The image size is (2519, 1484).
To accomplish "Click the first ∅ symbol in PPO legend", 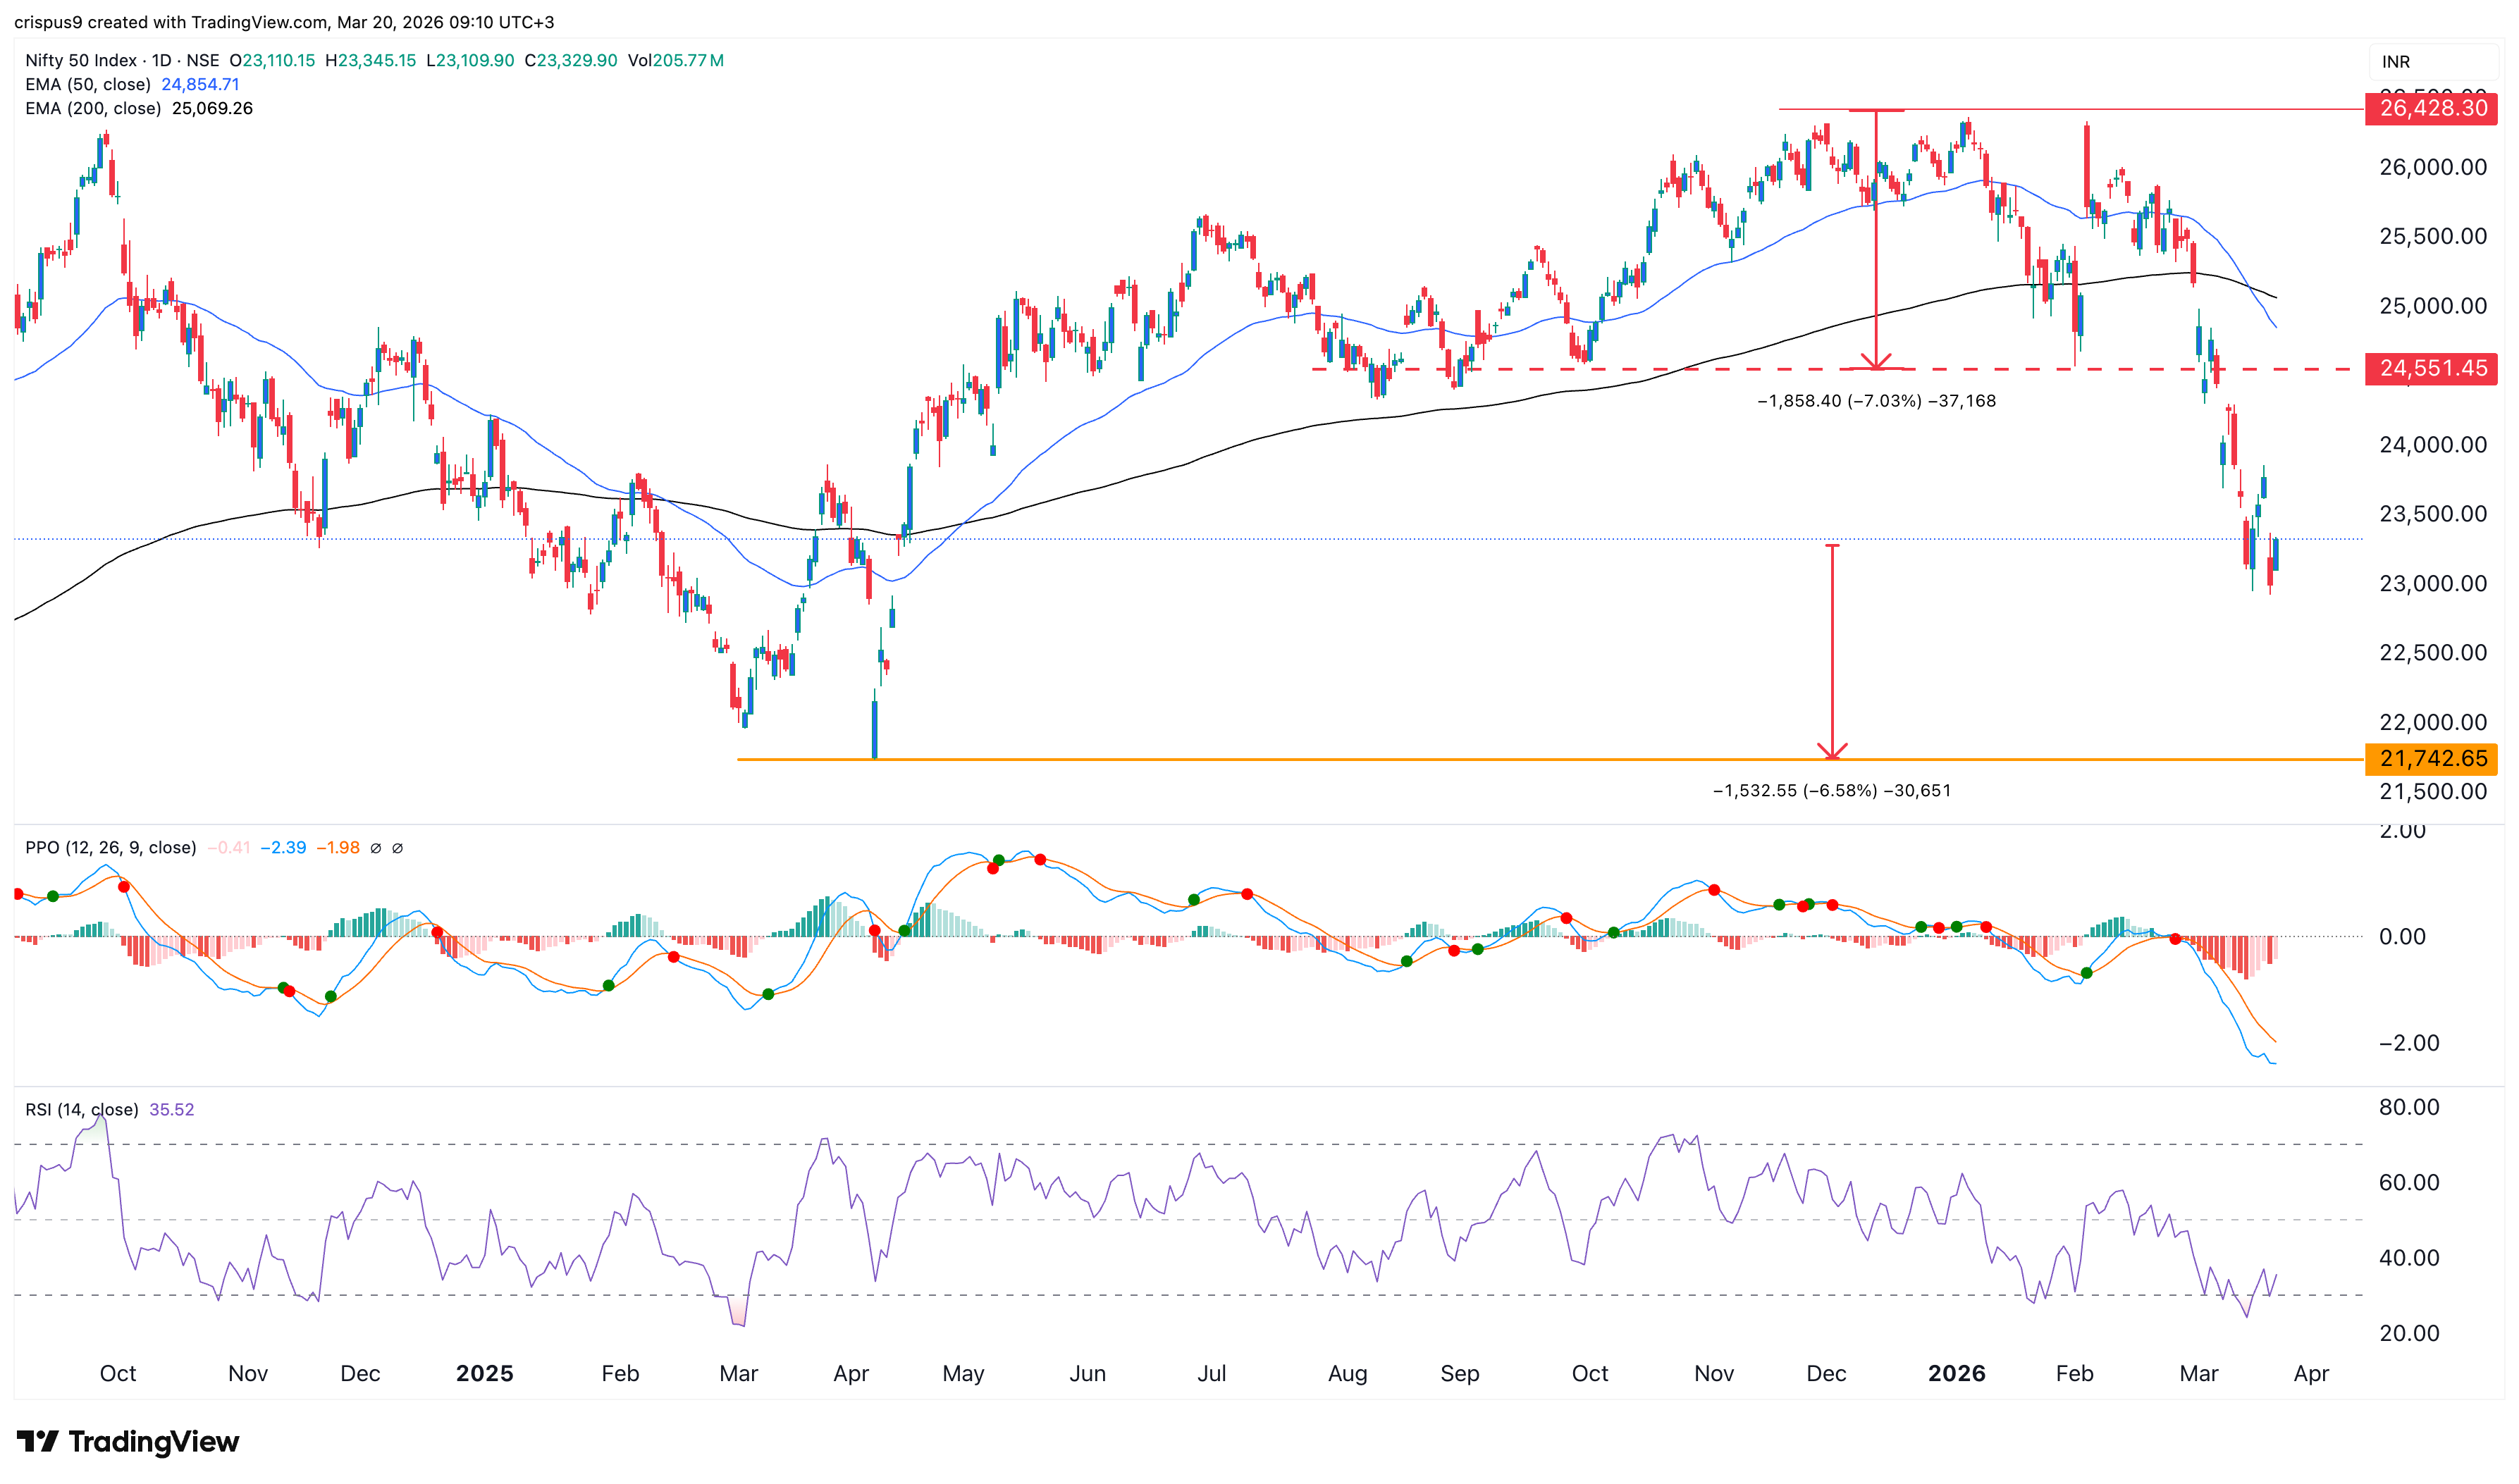I will point(376,848).
